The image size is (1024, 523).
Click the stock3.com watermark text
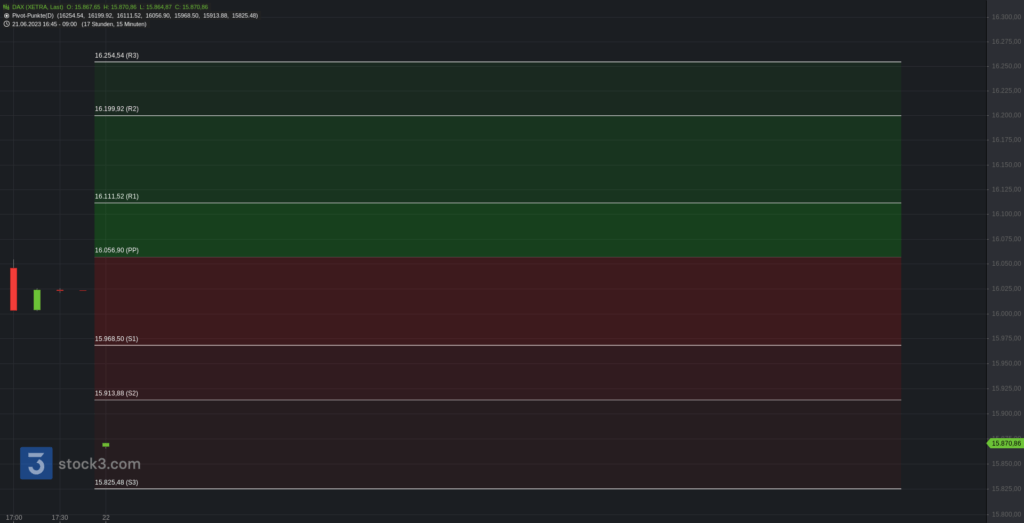coord(99,464)
